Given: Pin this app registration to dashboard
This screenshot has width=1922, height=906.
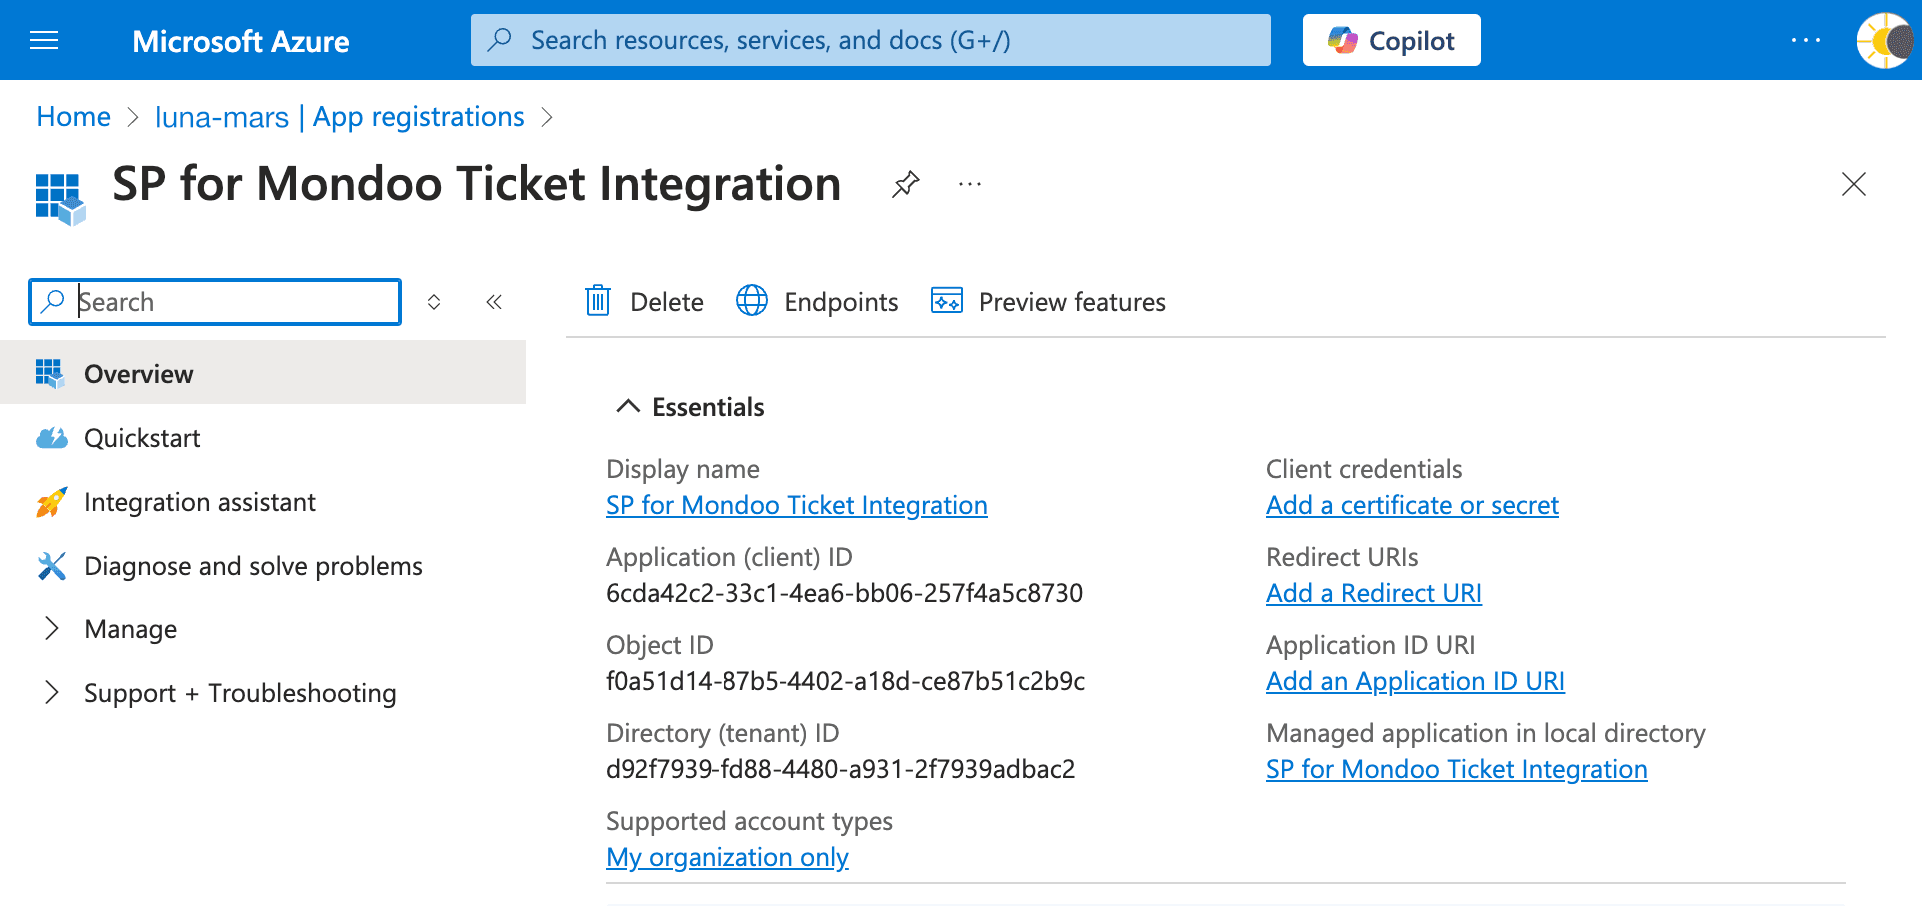Looking at the screenshot, I should coord(905,184).
